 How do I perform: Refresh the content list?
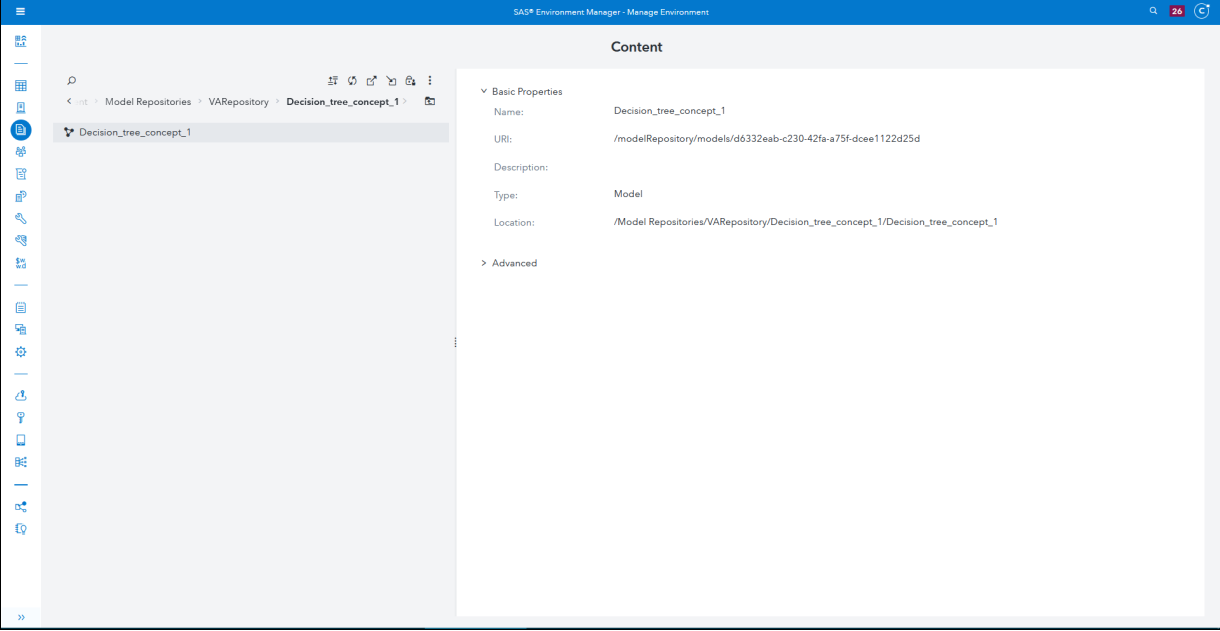tap(352, 80)
